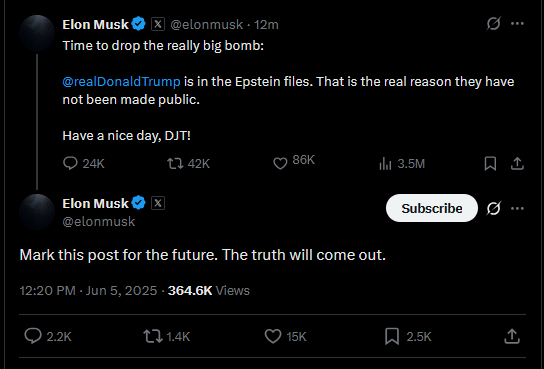Click Subscribe to Elon Musk

pos(432,208)
